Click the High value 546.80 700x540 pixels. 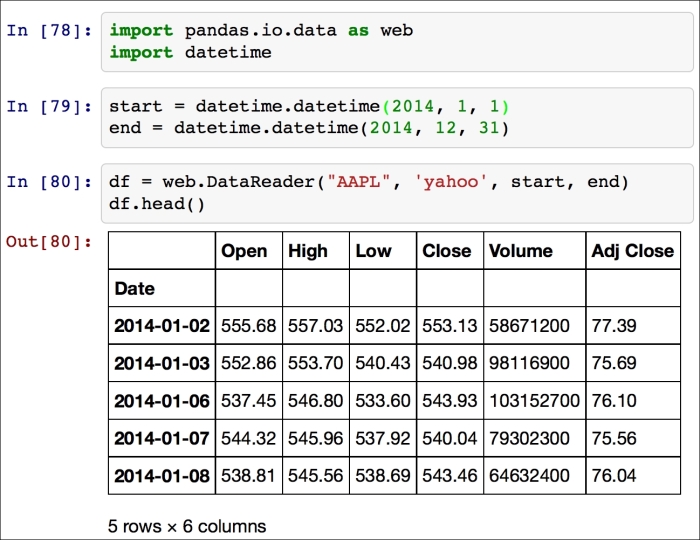pyautogui.click(x=315, y=401)
